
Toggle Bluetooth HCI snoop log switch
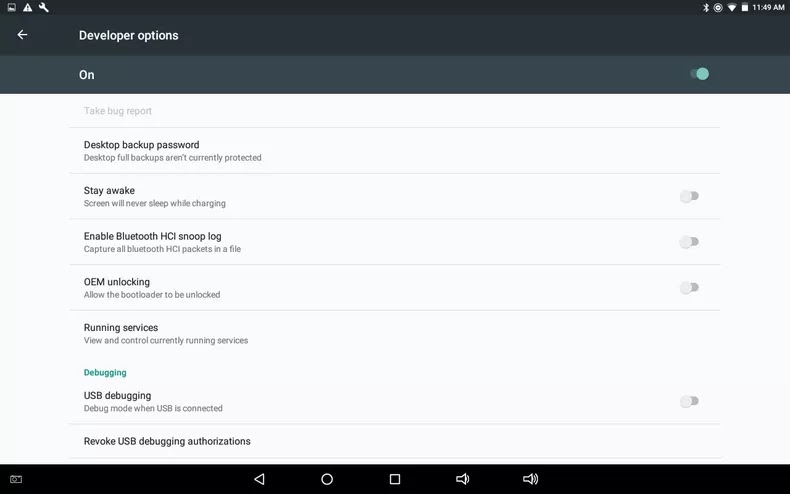pyautogui.click(x=689, y=242)
